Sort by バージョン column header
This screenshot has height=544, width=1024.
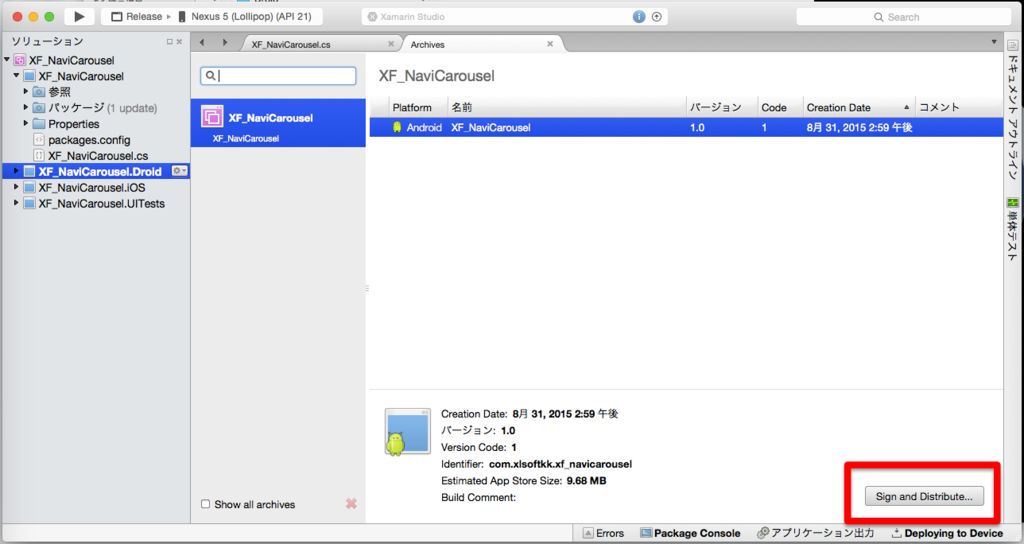click(x=722, y=108)
